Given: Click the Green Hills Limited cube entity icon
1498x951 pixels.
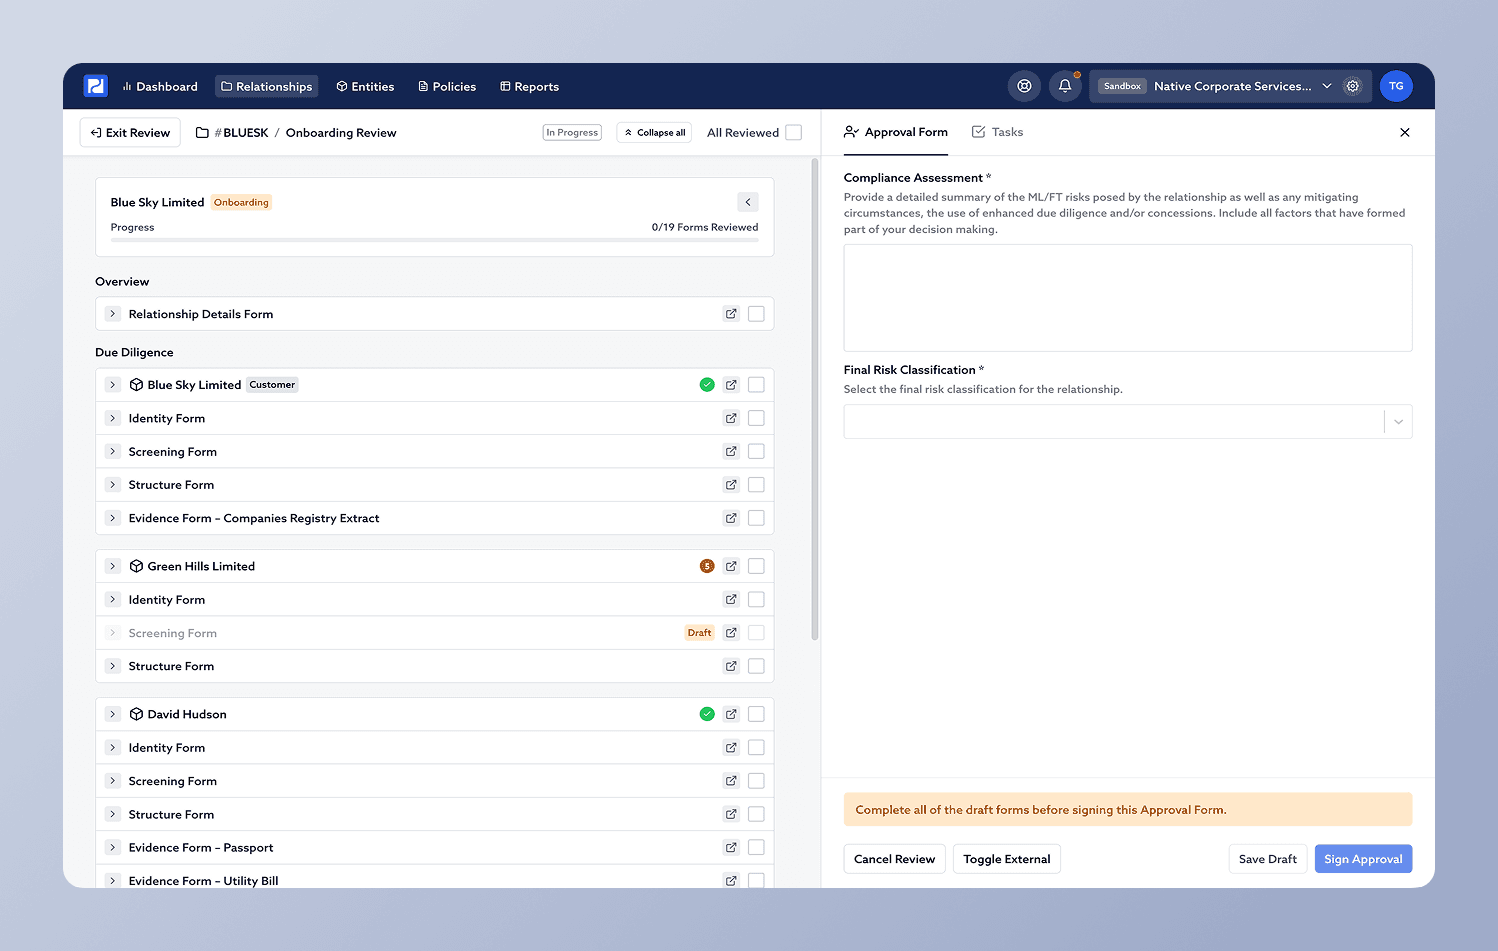Looking at the screenshot, I should point(136,566).
